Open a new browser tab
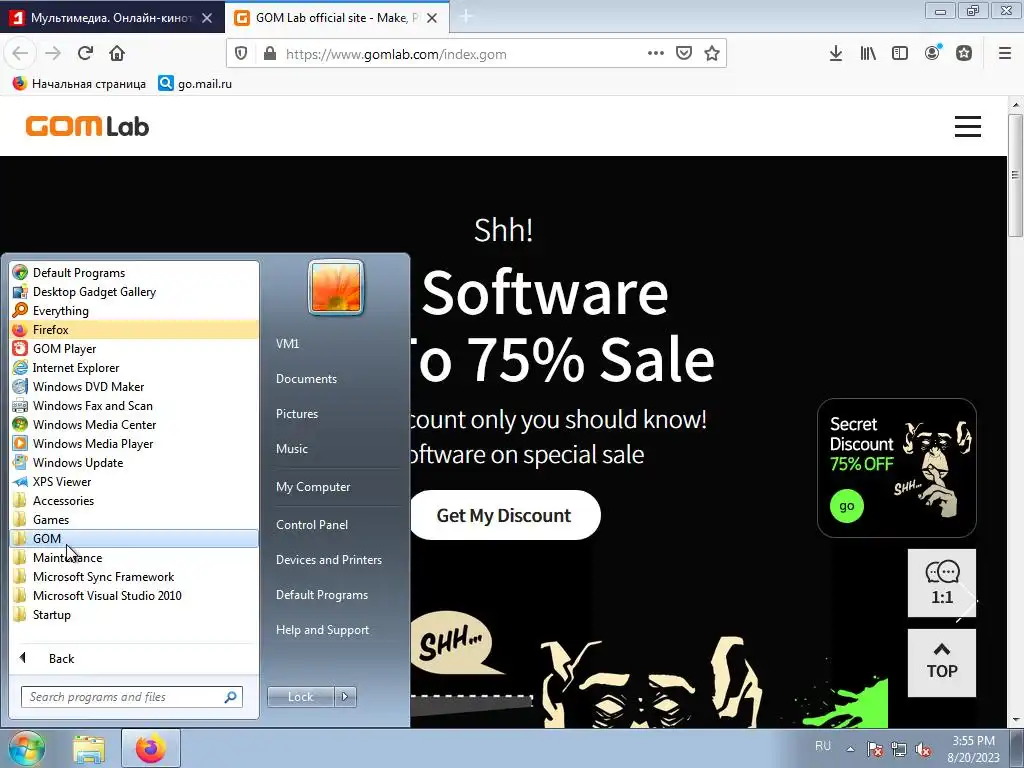 [x=466, y=17]
